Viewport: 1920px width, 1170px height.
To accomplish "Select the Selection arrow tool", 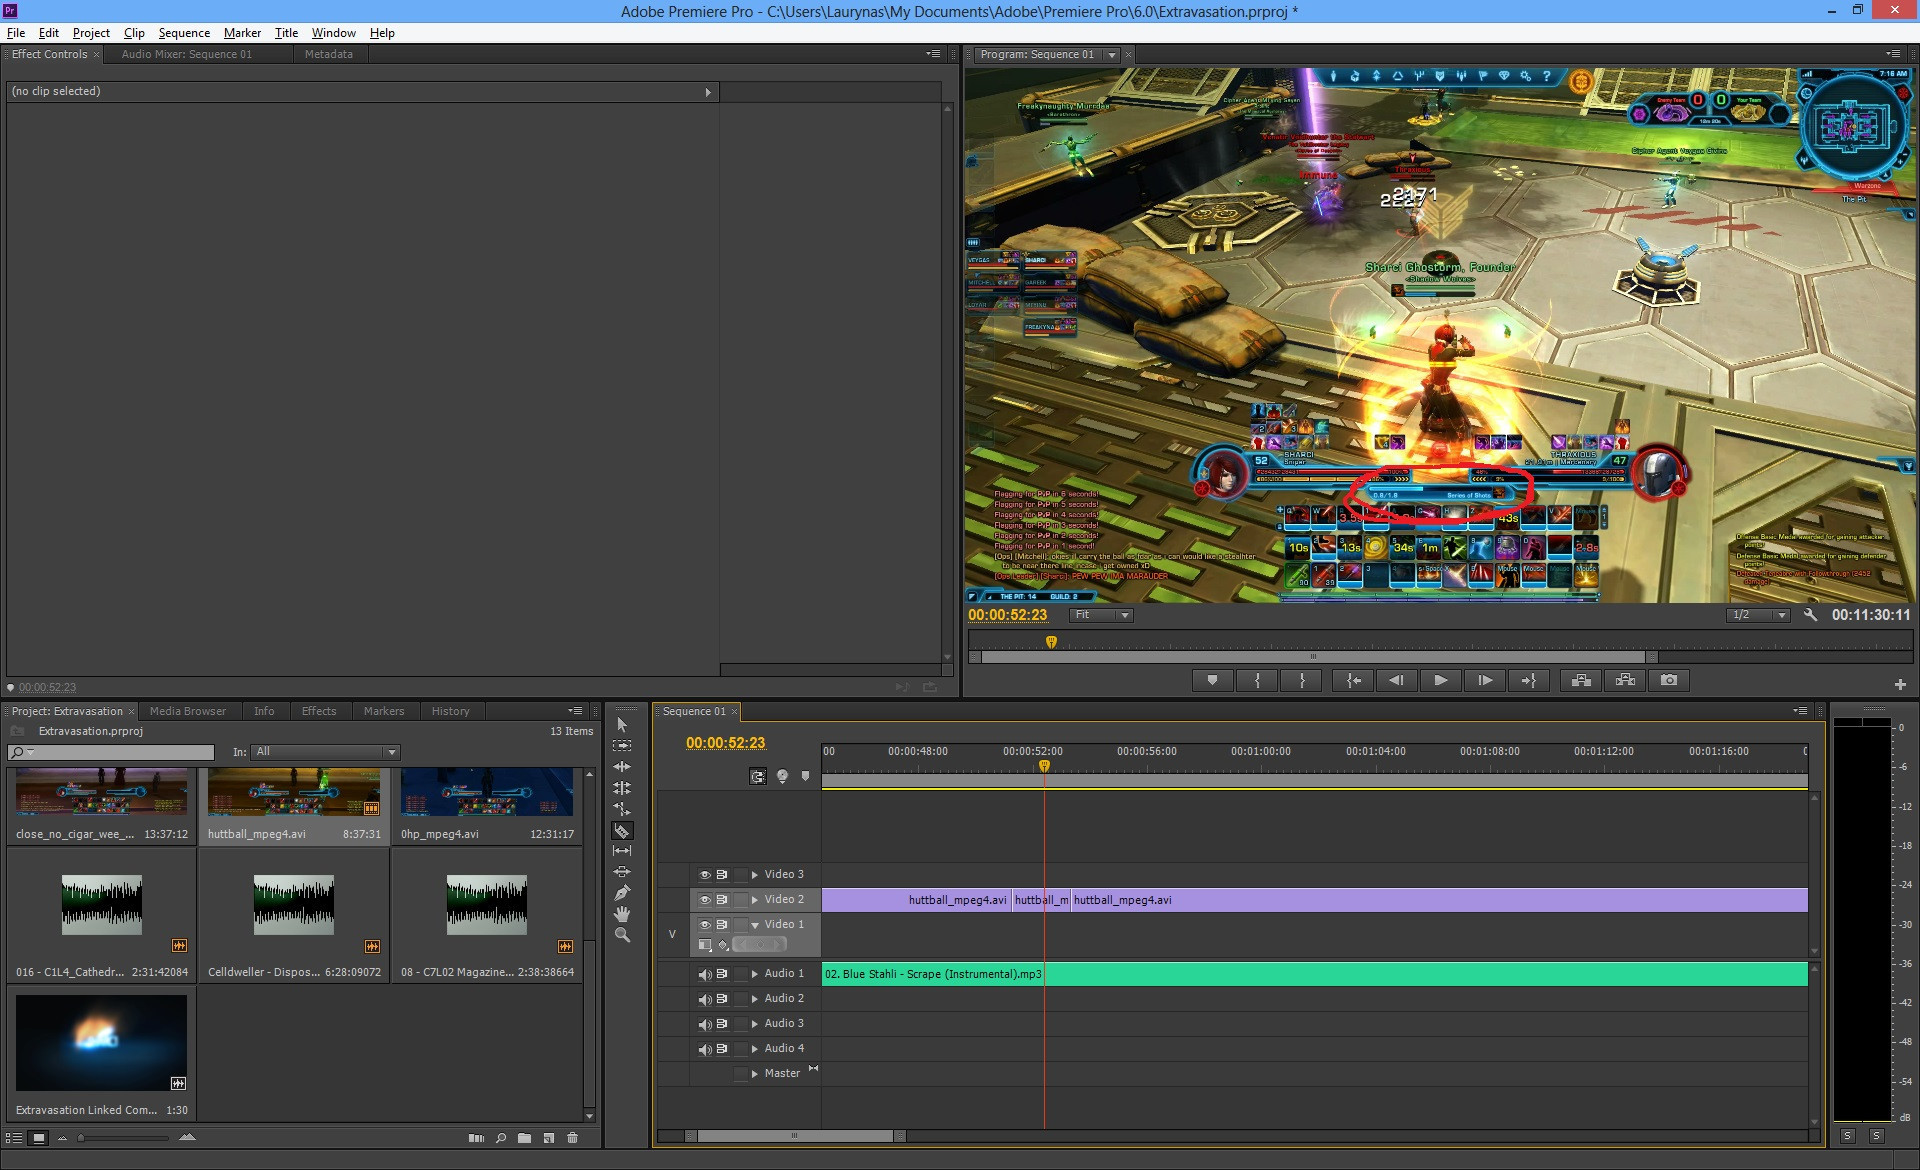I will [x=622, y=724].
